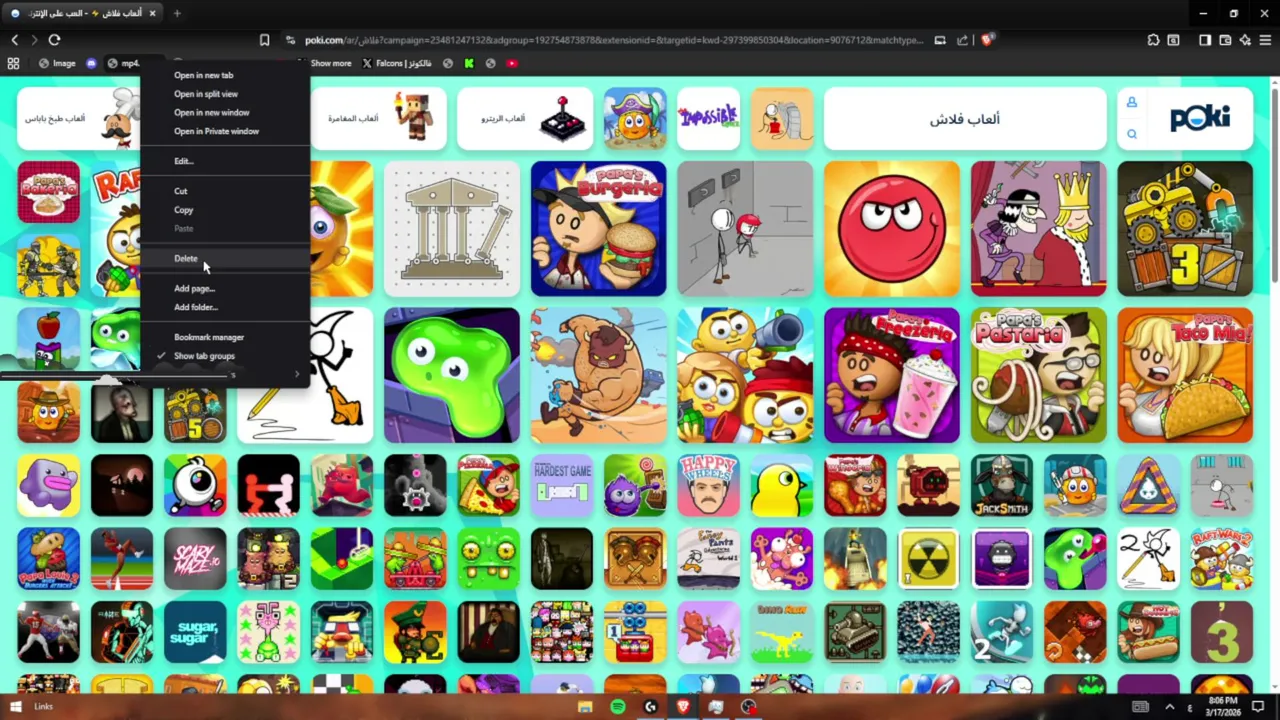Screen dimensions: 1280x720
Task: Open the Poki search magnifier icon
Action: coord(1132,134)
